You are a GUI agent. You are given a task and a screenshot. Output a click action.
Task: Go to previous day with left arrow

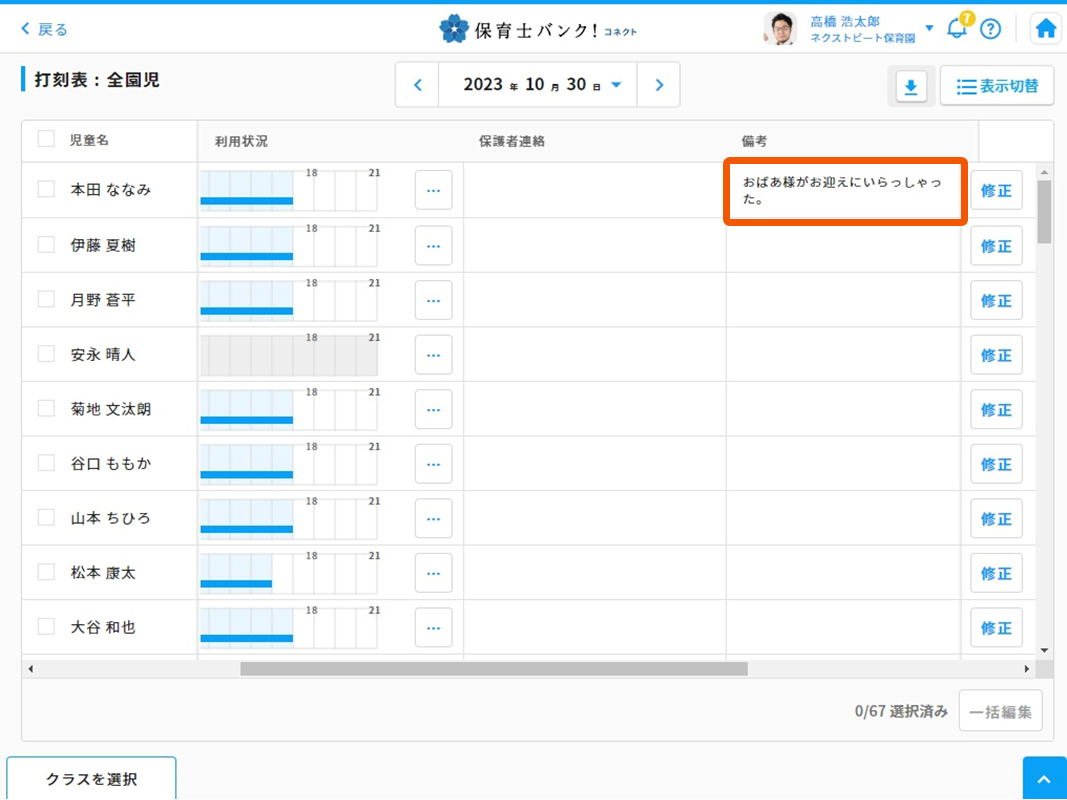click(x=419, y=85)
